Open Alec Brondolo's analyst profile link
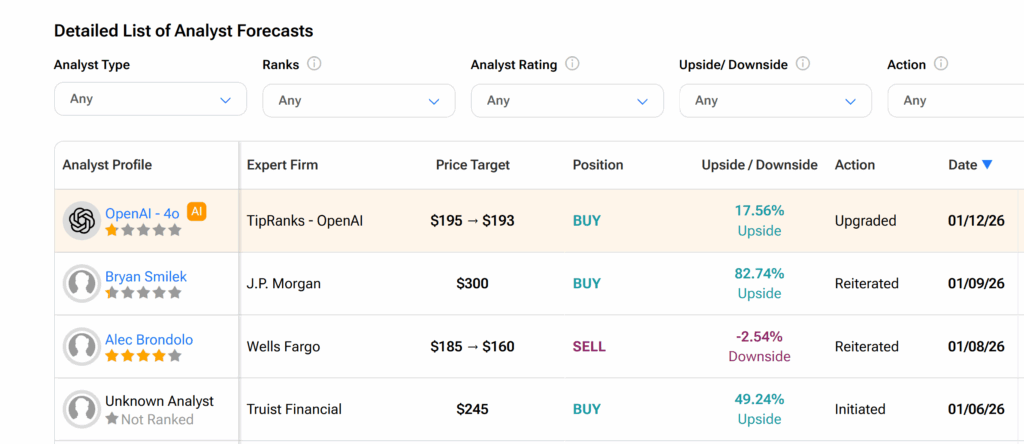The width and height of the screenshot is (1024, 444). click(149, 339)
